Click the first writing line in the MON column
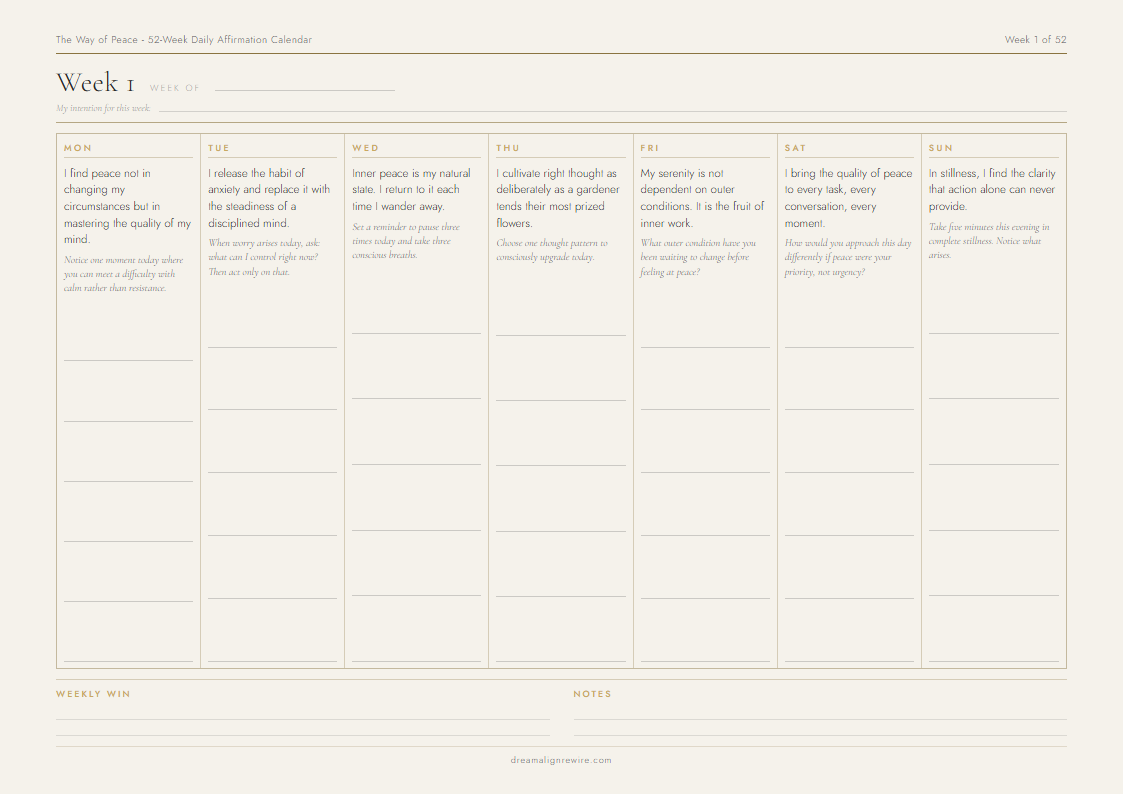 [128, 359]
